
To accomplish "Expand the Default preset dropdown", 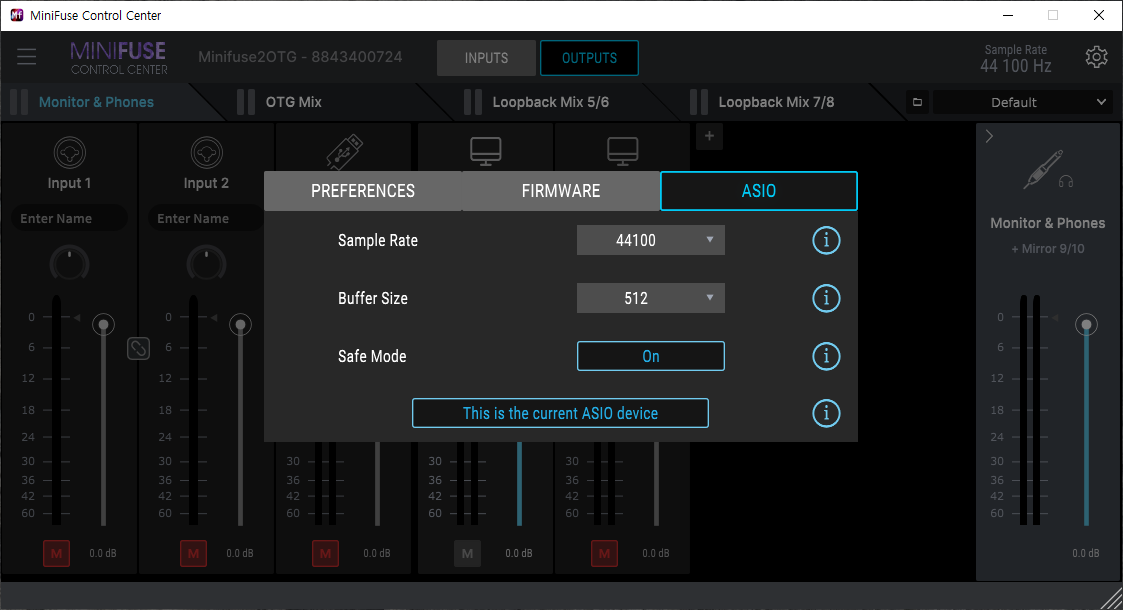I will pyautogui.click(x=1022, y=102).
